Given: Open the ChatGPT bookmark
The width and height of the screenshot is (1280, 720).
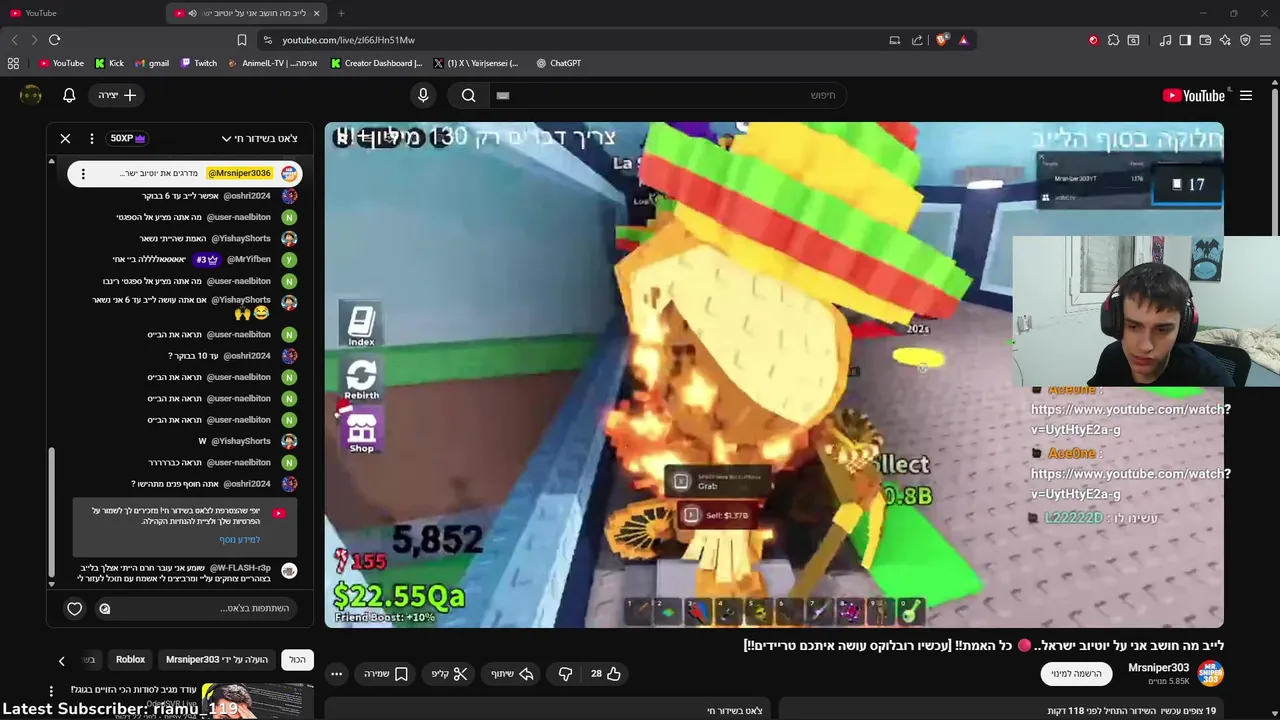Looking at the screenshot, I should 558,63.
